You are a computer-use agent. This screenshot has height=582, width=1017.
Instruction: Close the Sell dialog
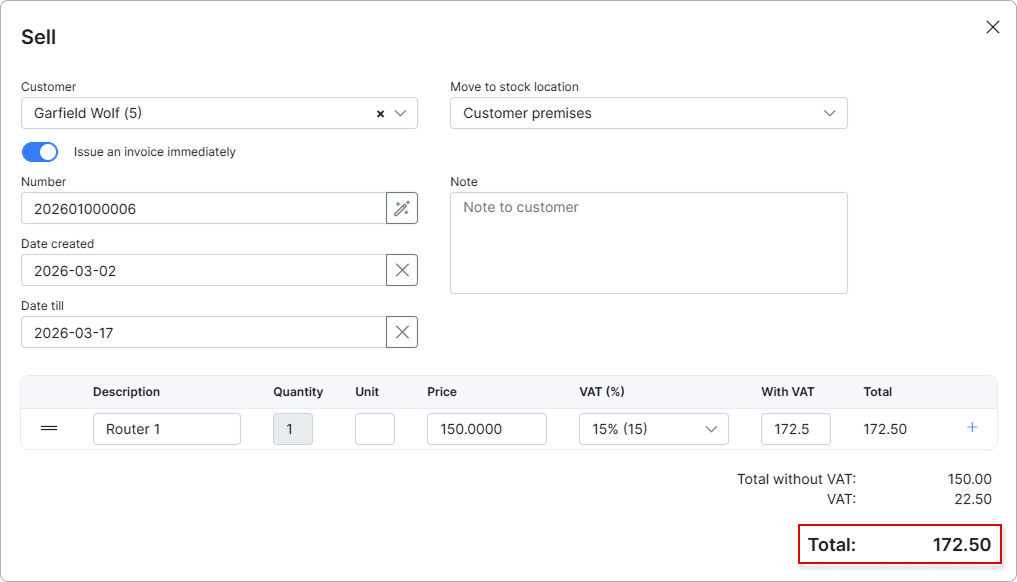(992, 27)
